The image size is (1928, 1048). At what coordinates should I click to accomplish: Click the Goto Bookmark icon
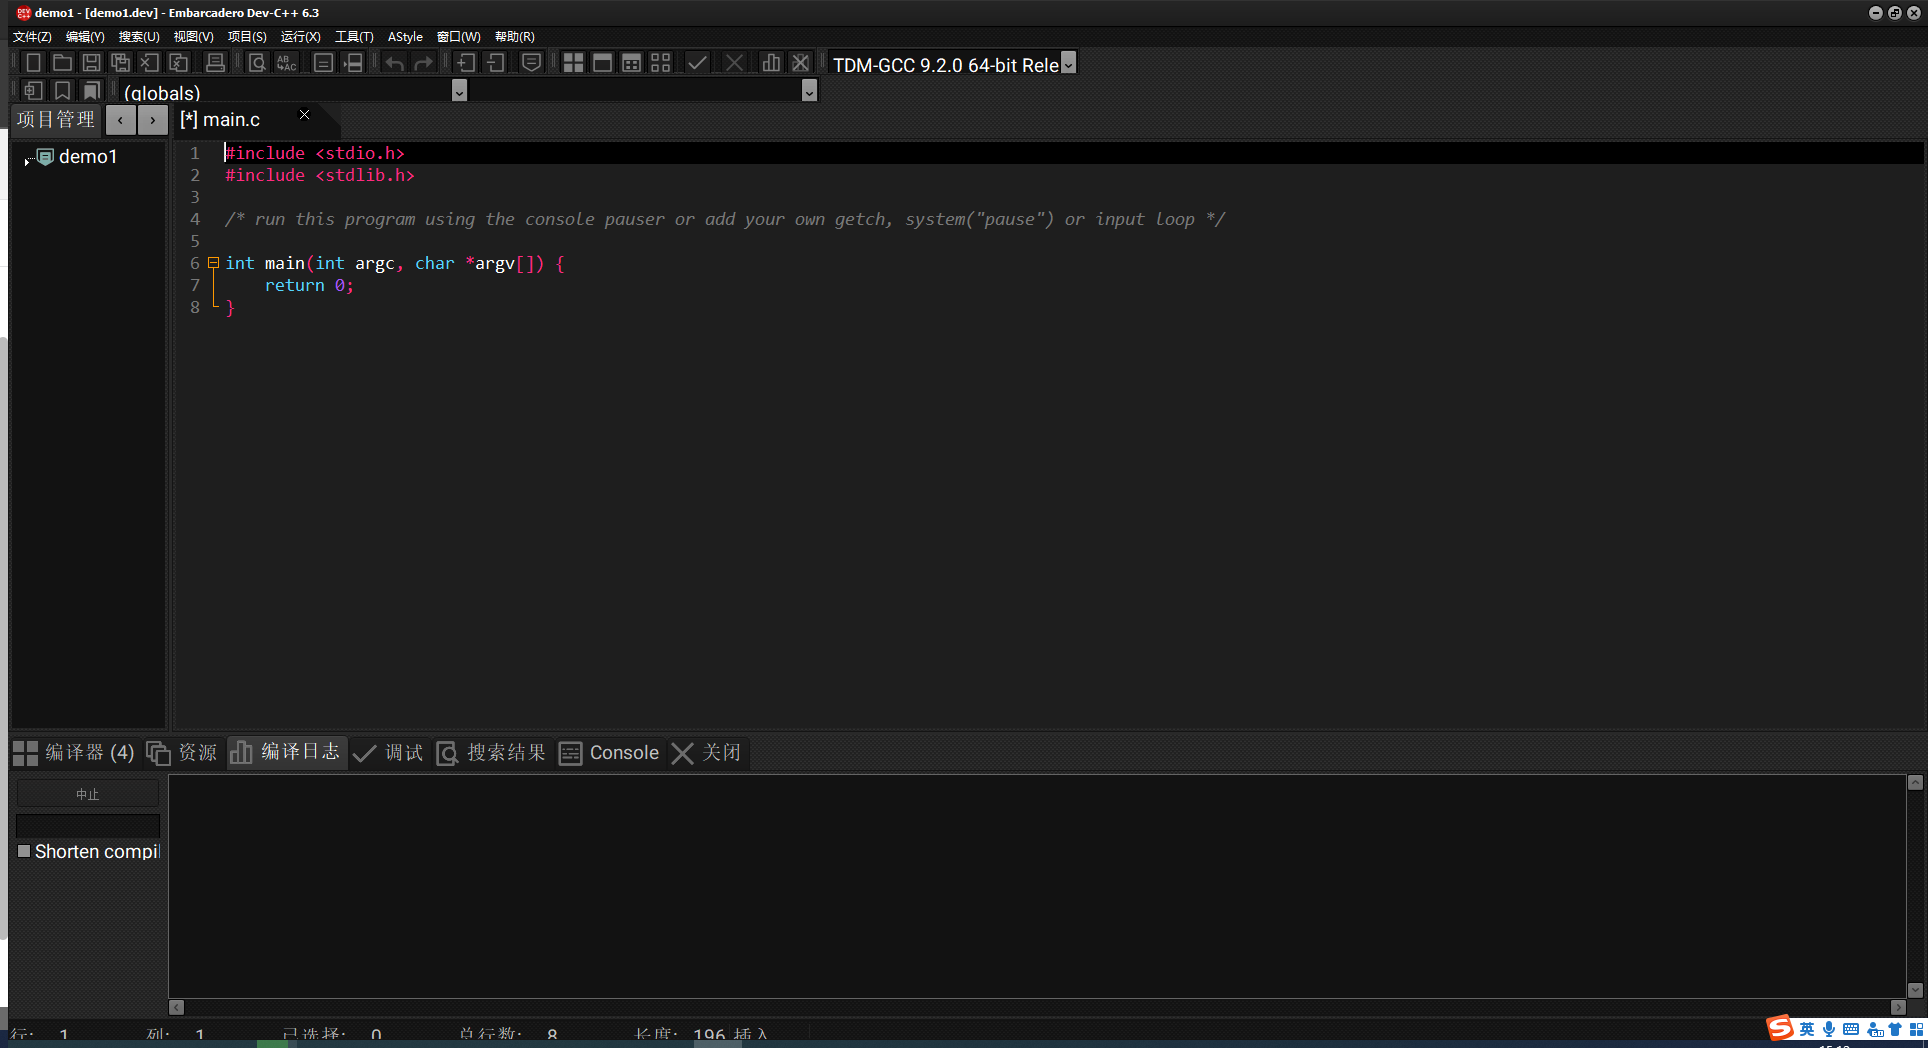91,91
